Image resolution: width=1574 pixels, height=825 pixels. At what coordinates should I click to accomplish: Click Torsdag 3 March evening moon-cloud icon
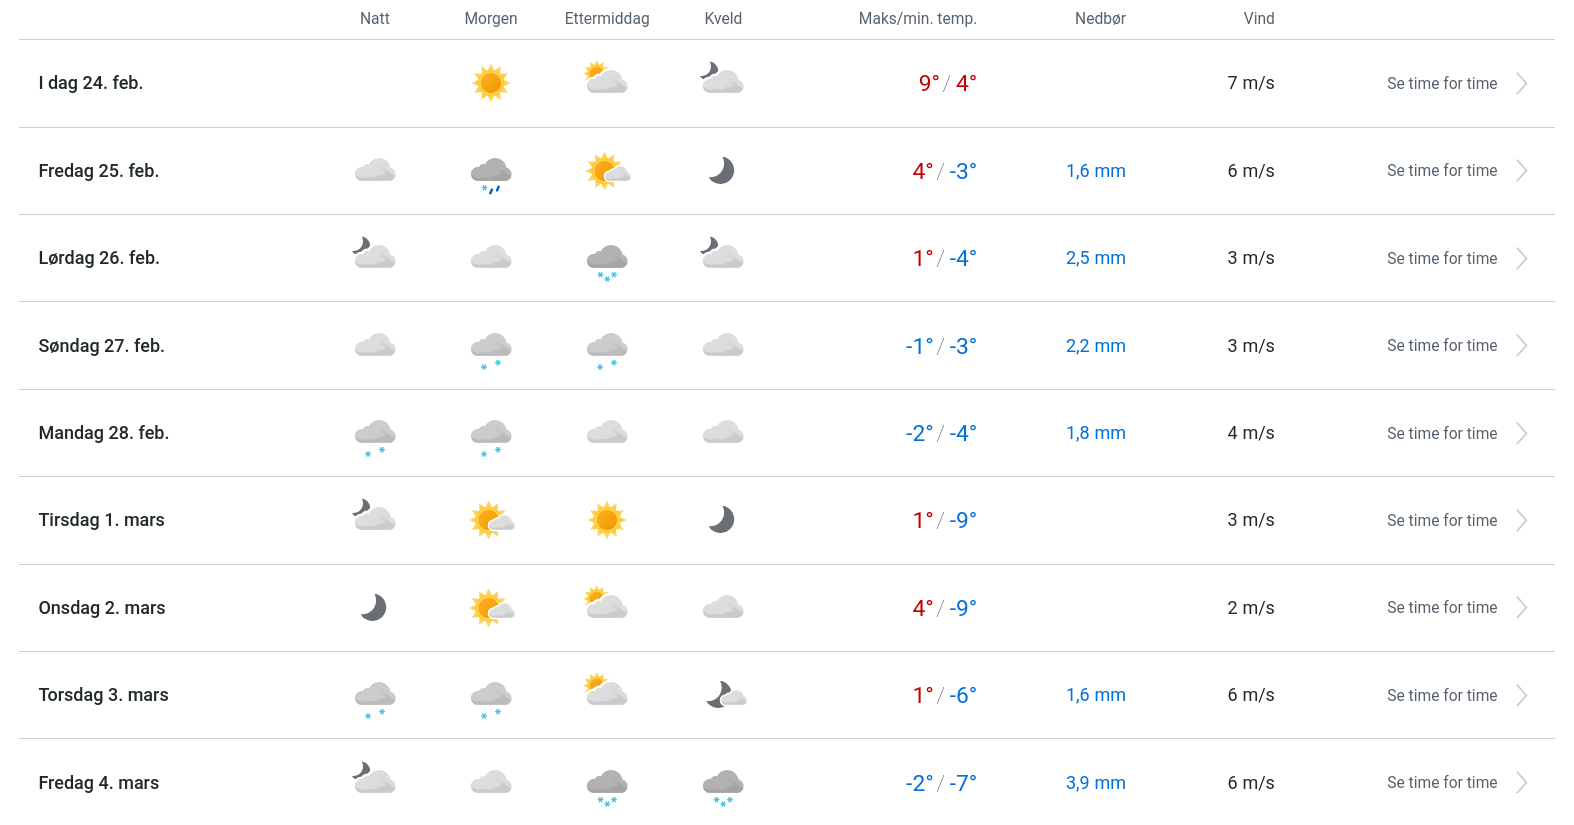(x=726, y=695)
